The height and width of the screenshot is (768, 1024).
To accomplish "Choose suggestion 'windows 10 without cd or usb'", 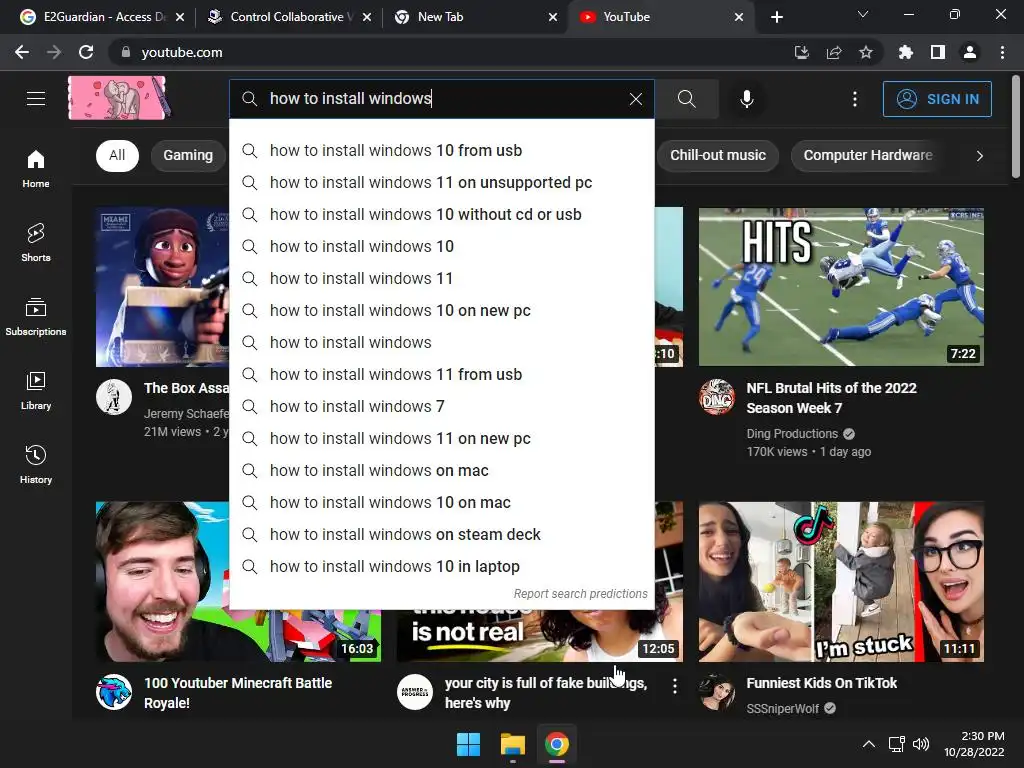I will (x=441, y=214).
